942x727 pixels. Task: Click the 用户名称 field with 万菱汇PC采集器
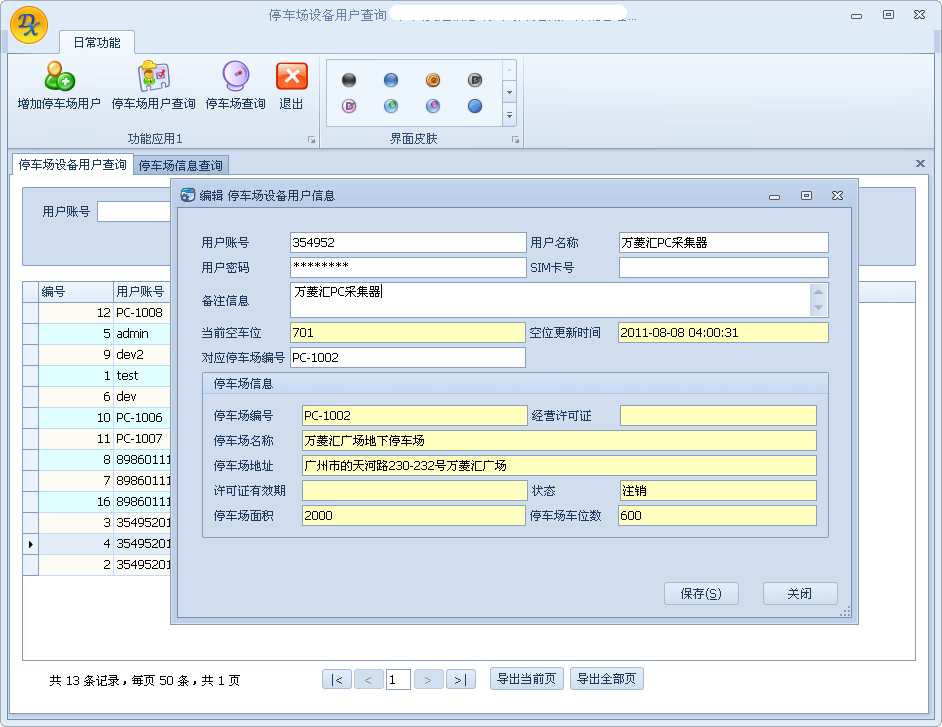click(x=723, y=243)
